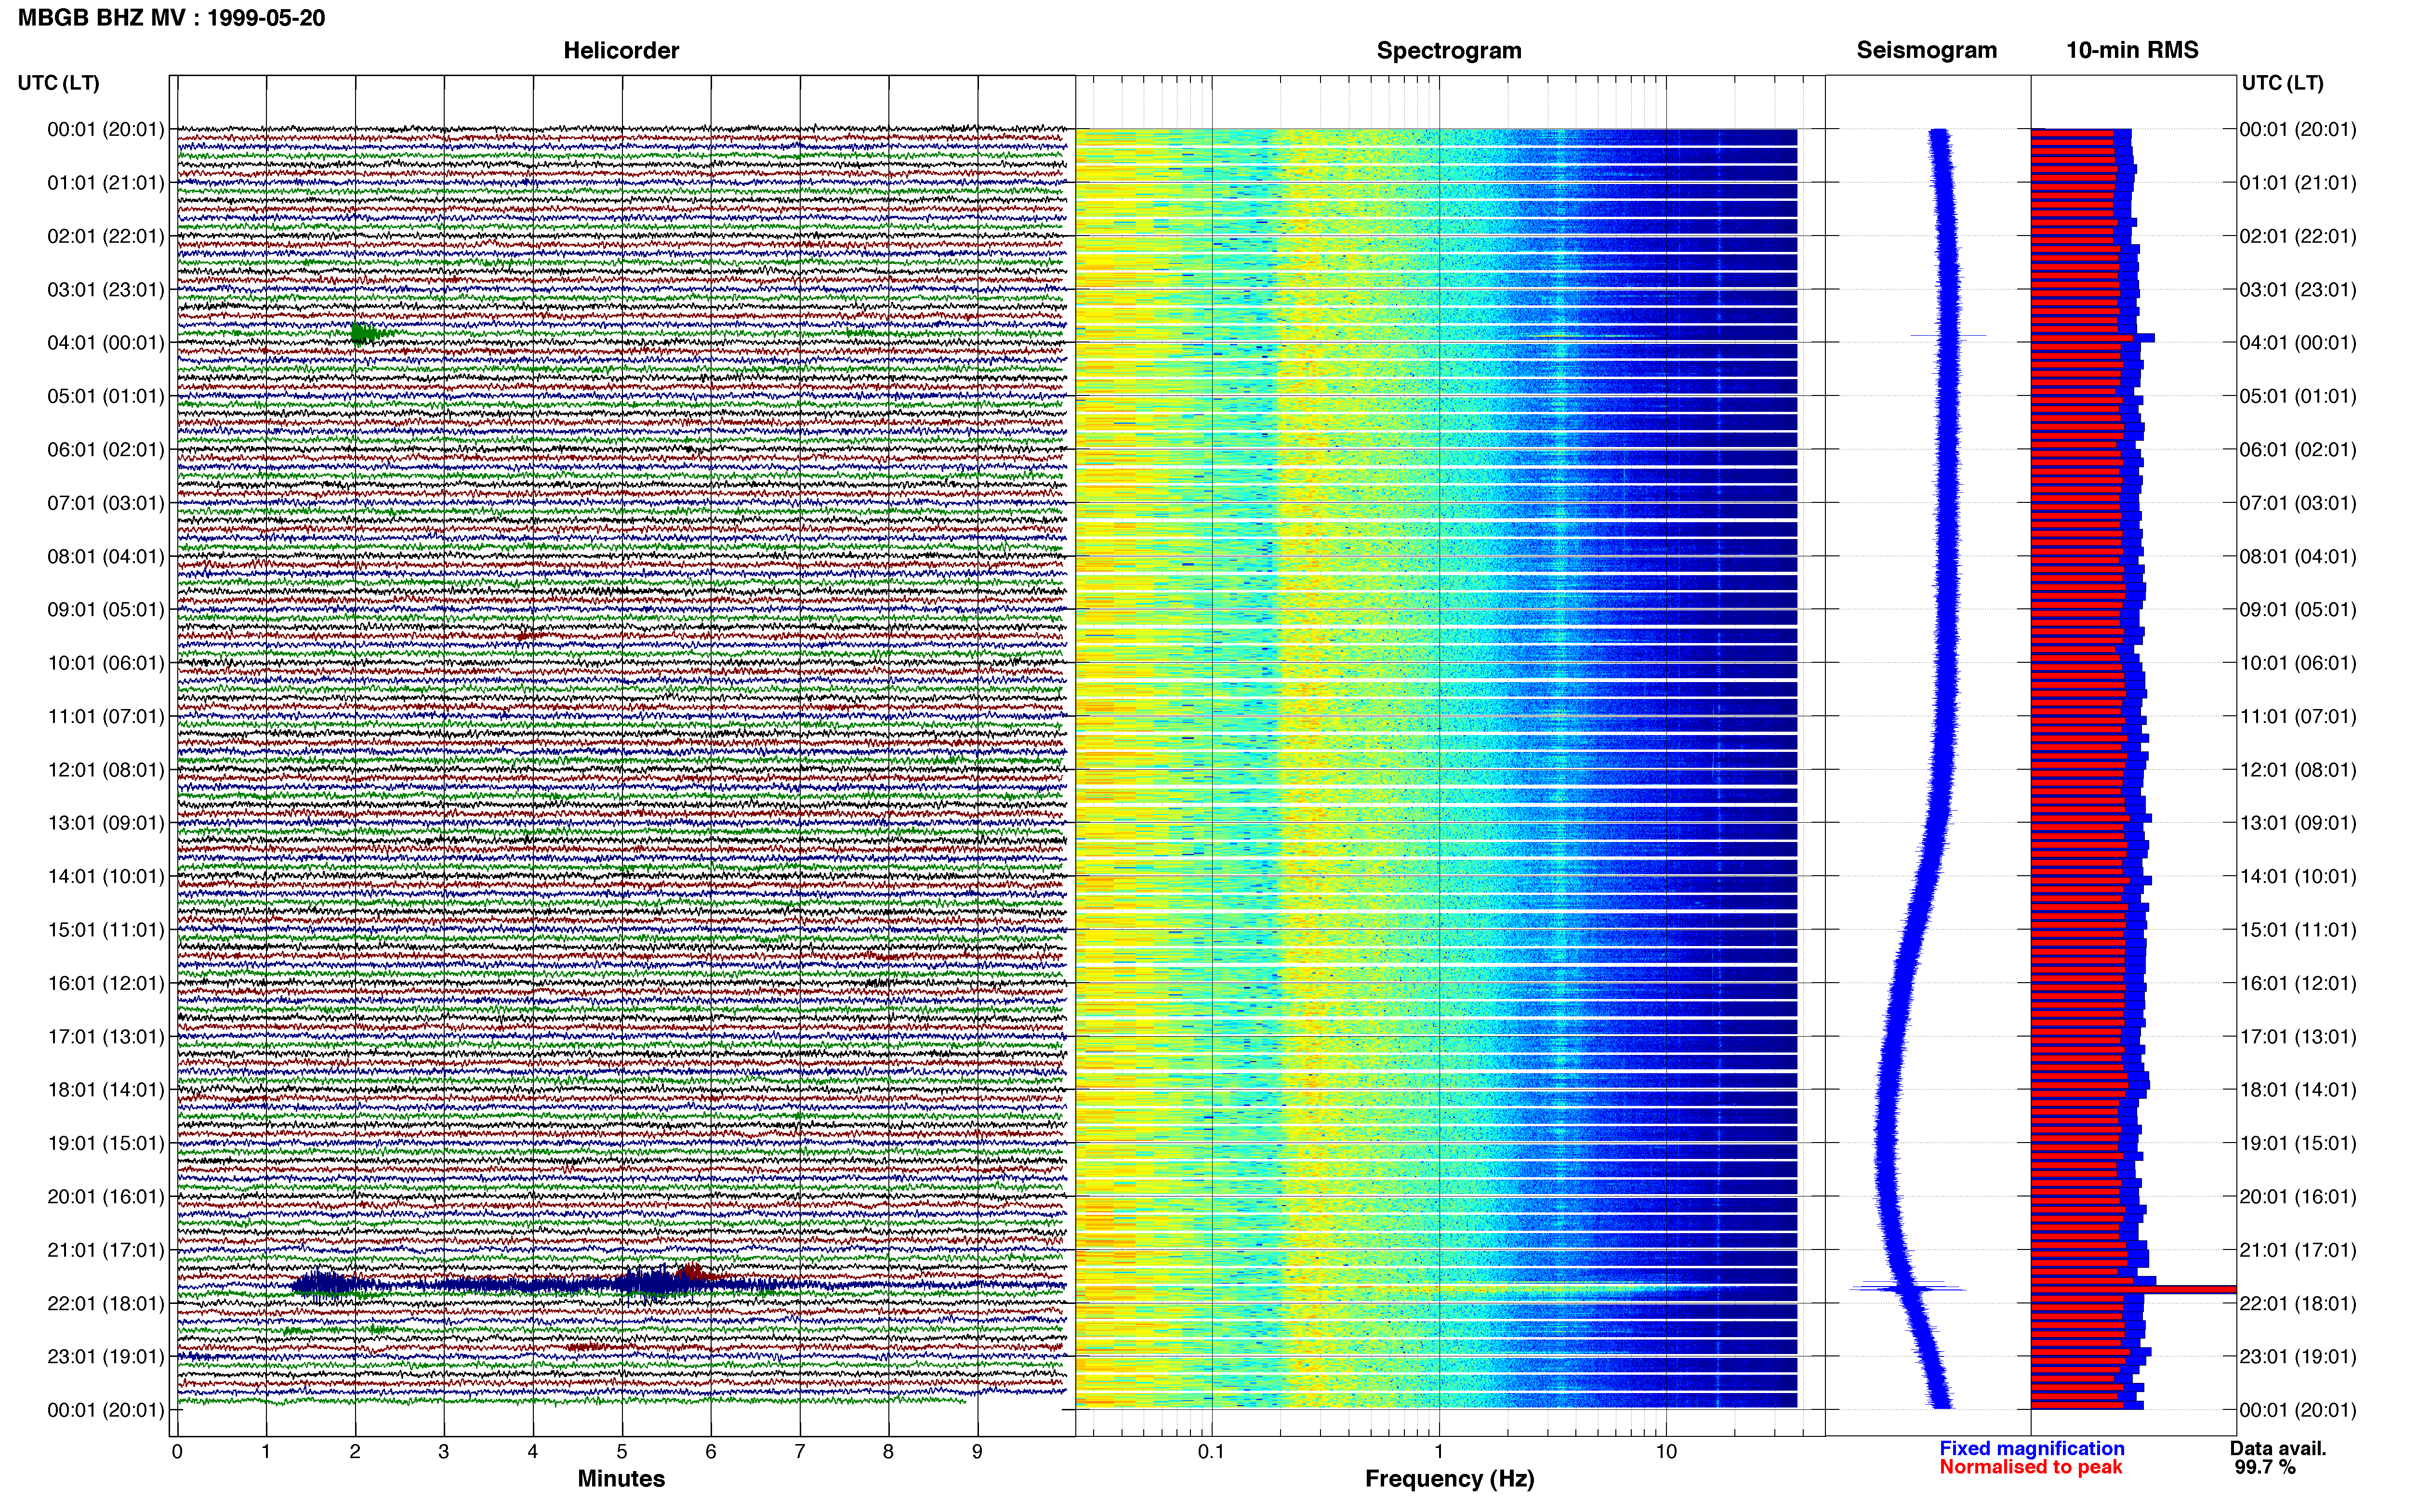Click the red event burst near minute 5.8

pyautogui.click(x=693, y=1273)
